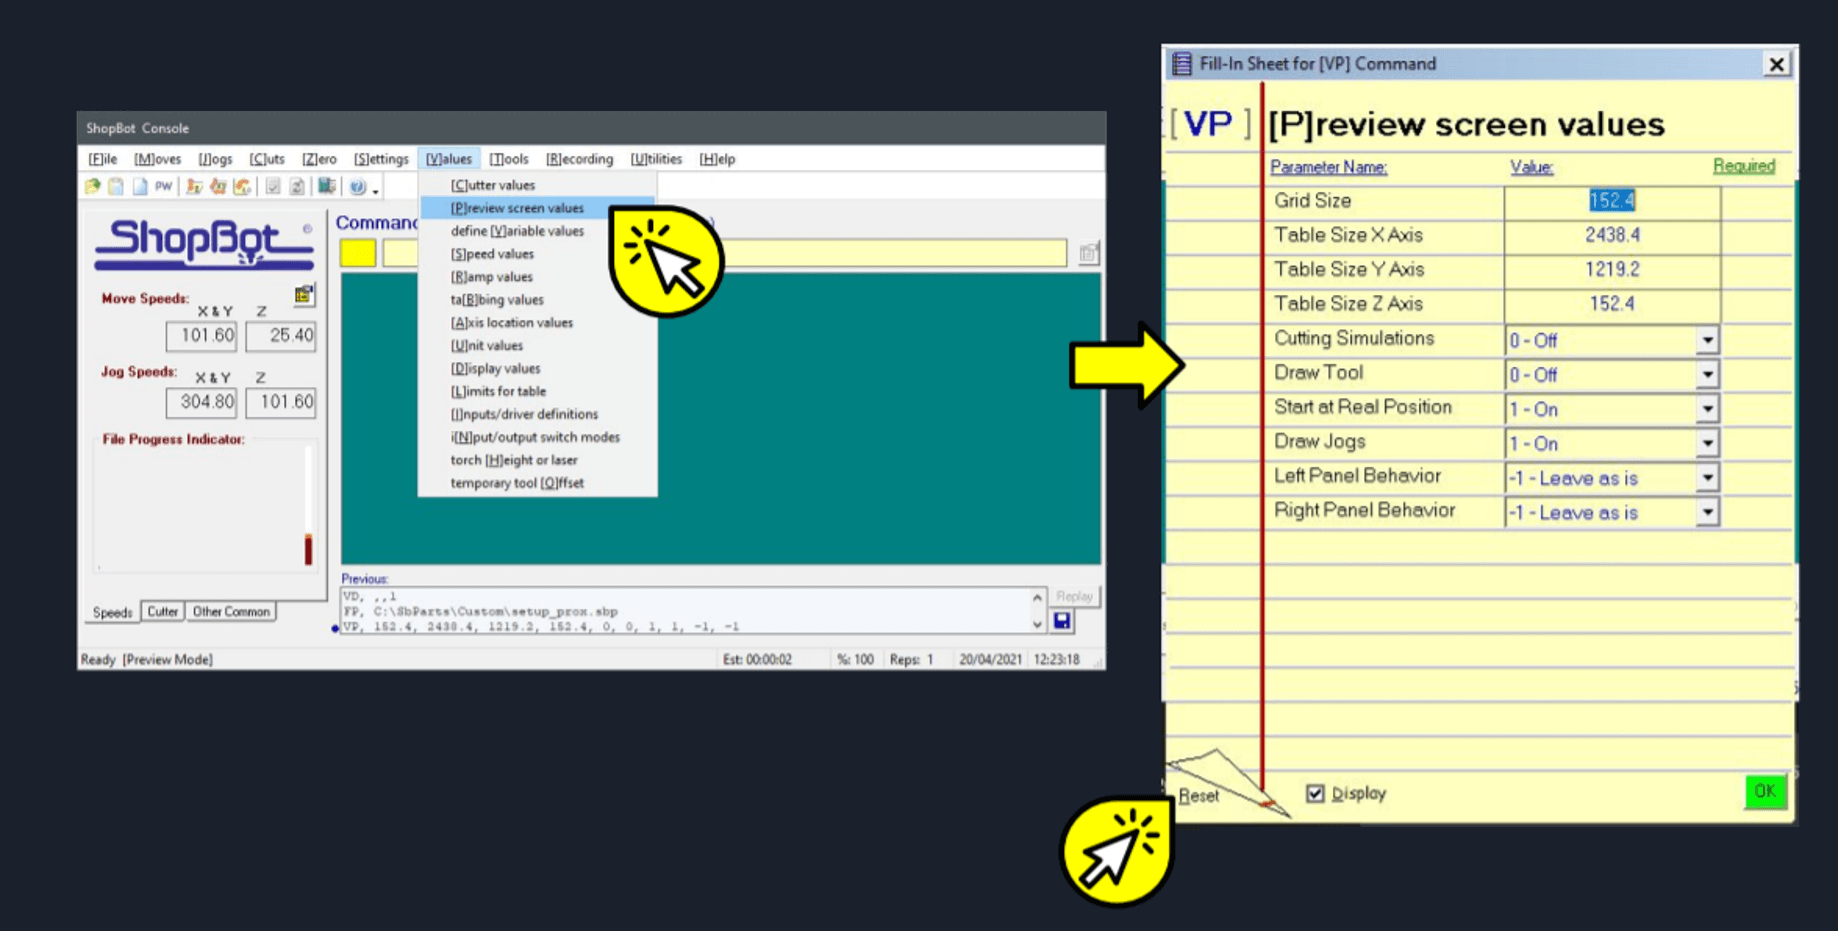1838x931 pixels.
Task: Click the Move Speeds X&Y field 101.60
Action: pyautogui.click(x=201, y=336)
